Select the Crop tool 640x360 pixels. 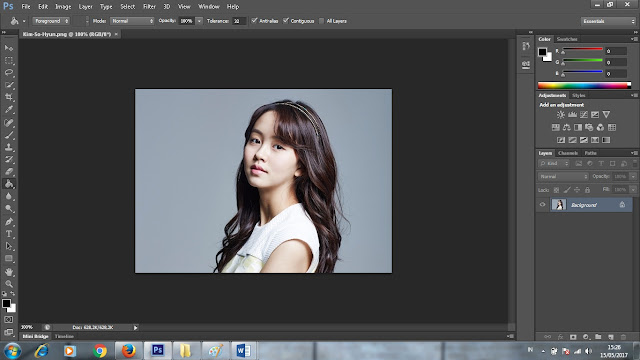tap(9, 97)
